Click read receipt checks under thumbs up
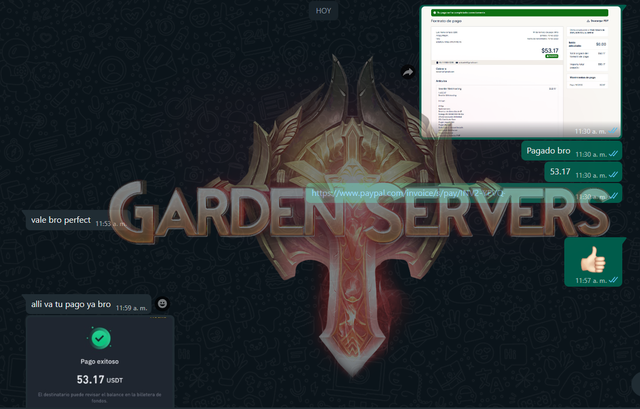 pos(613,280)
